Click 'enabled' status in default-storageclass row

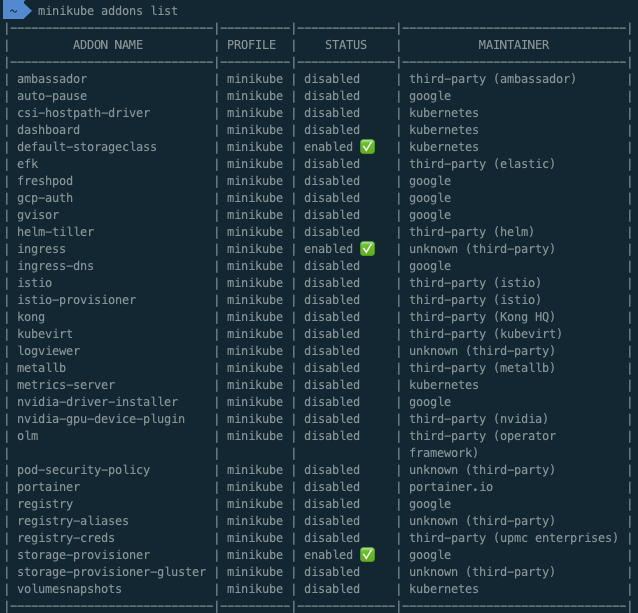pyautogui.click(x=329, y=147)
